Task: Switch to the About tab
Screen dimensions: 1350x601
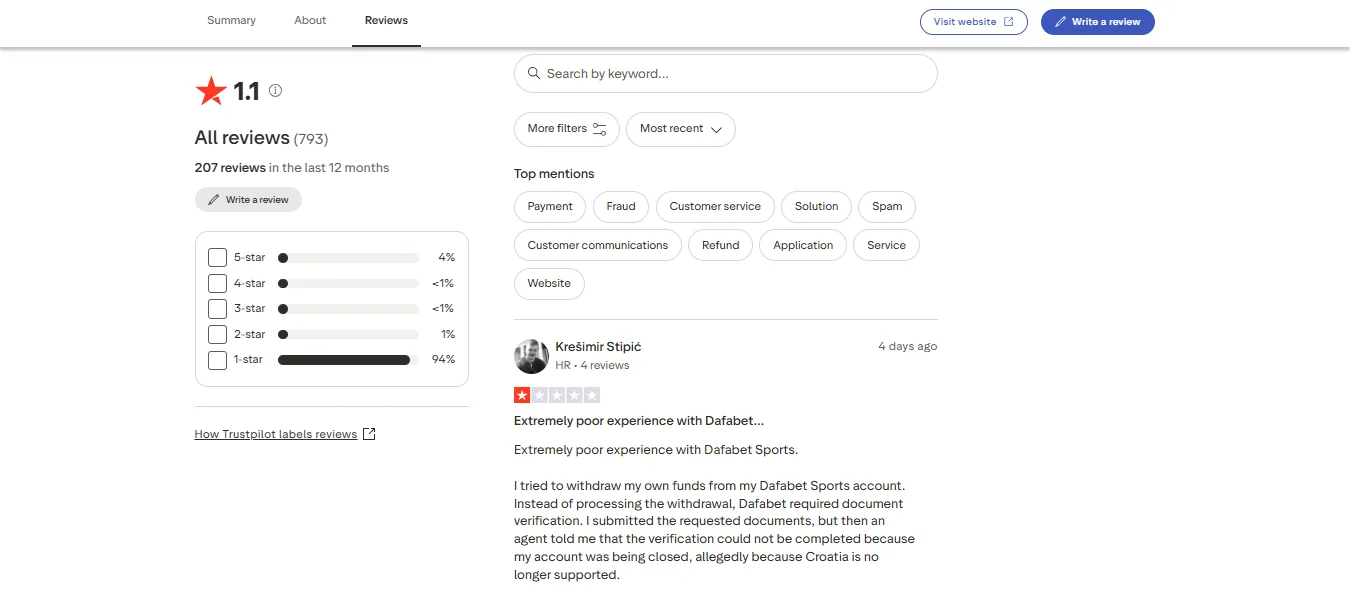Action: click(x=310, y=21)
